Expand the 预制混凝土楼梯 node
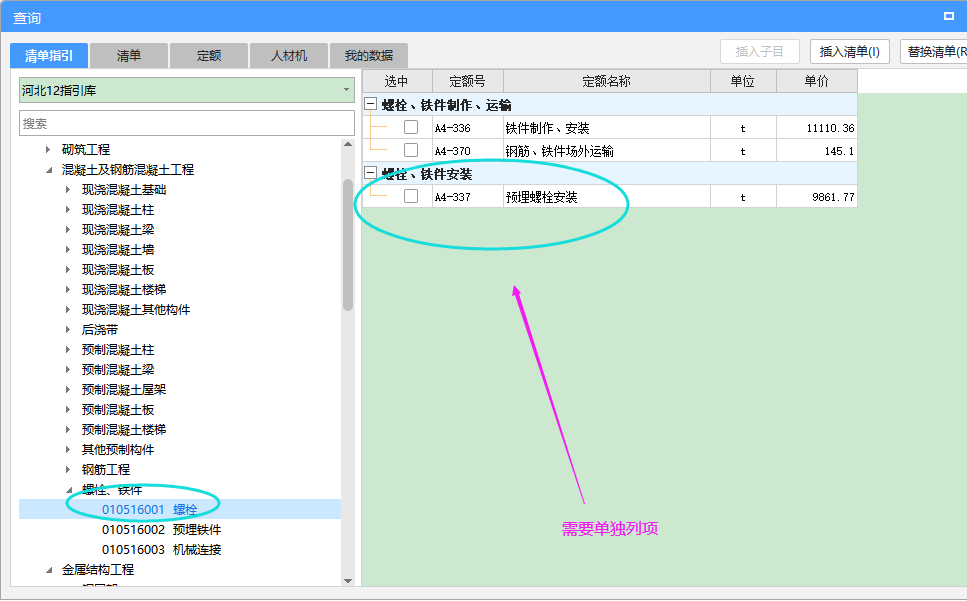967x601 pixels. [x=68, y=429]
